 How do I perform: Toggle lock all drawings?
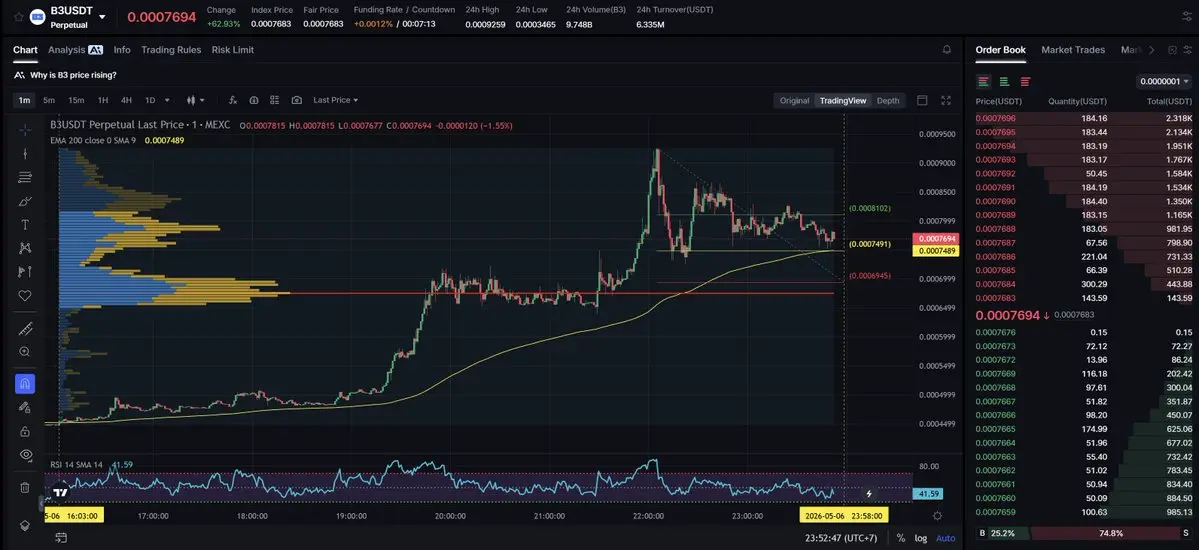click(25, 431)
